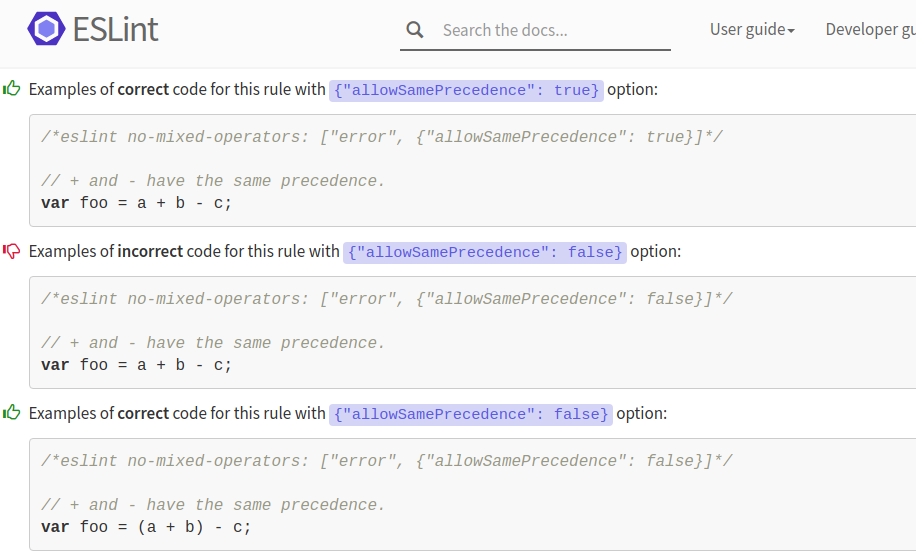Viewport: 916px width, 557px height.
Task: Click the eslint comment with allowSamePrecedence true in the first code block
Action: (381, 137)
